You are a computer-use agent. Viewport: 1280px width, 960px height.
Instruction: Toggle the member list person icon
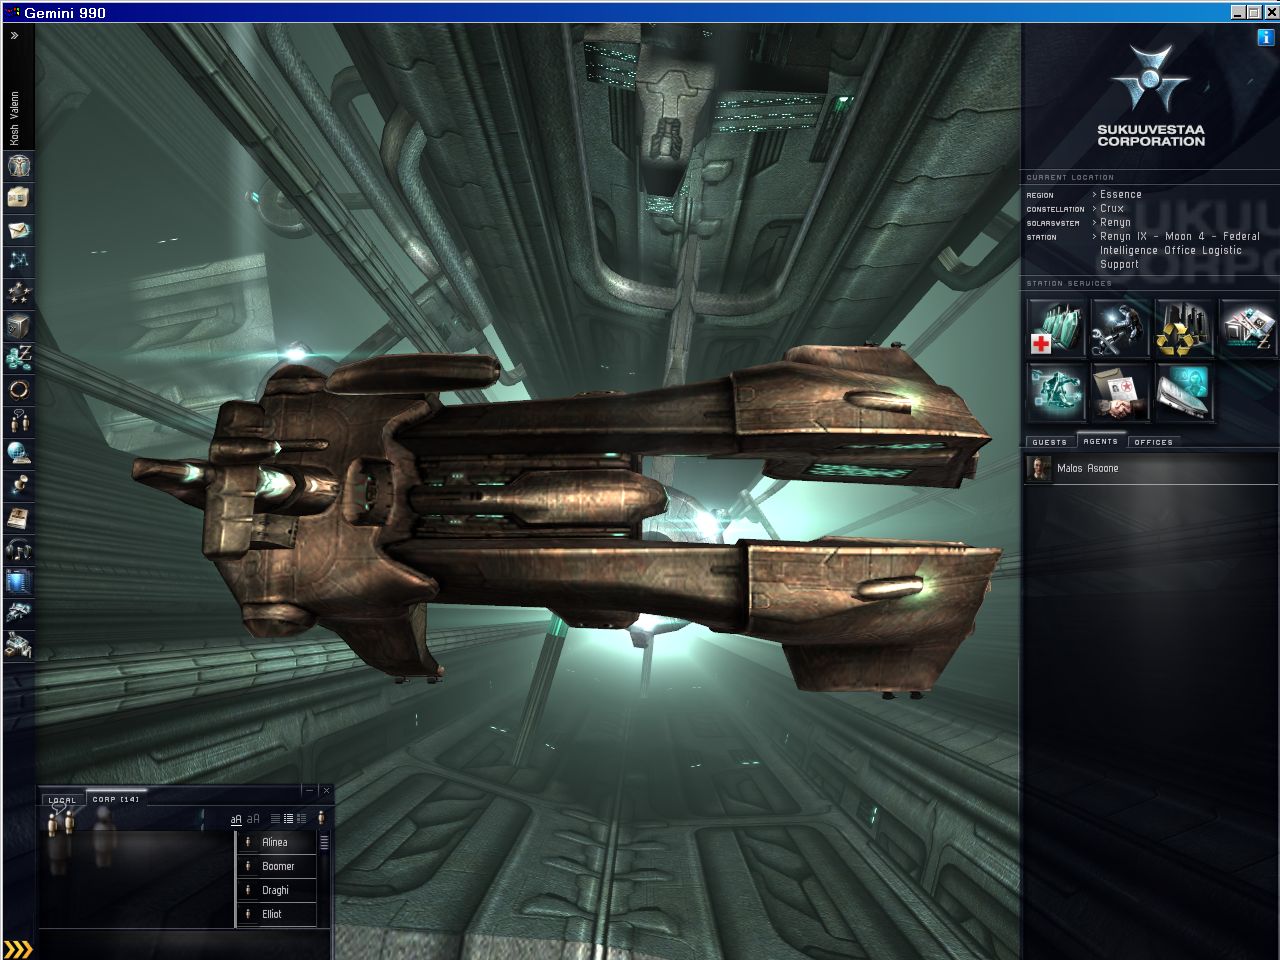pyautogui.click(x=321, y=818)
